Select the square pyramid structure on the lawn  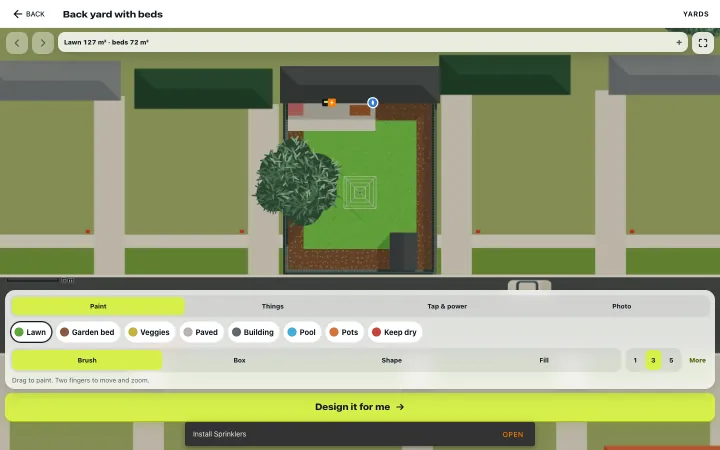(x=360, y=193)
